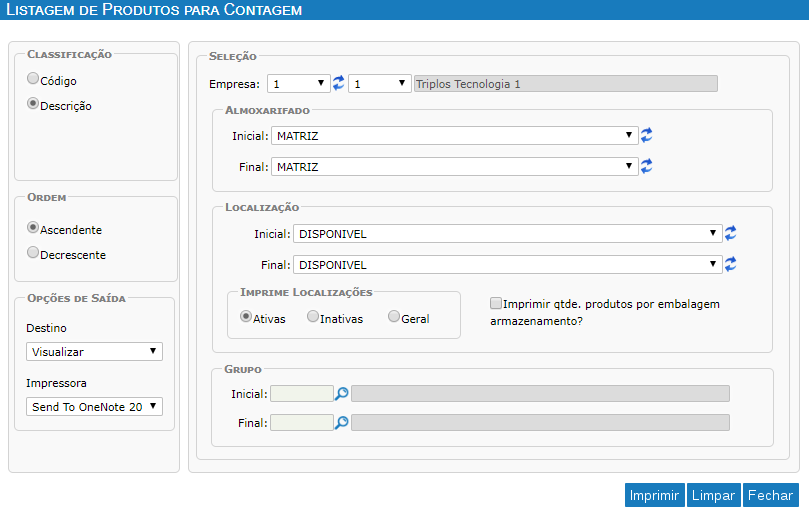
Task: Search for the Grupo Final using the magnifier
Action: 342,423
